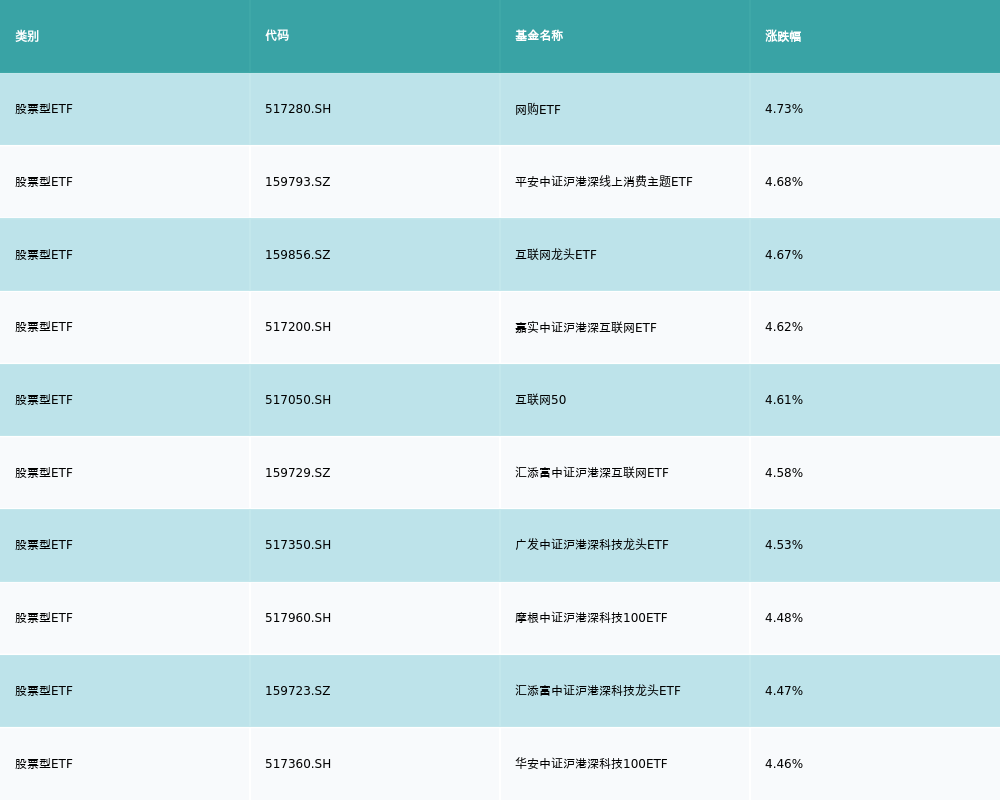Open the 网购ETF fund name

538,110
